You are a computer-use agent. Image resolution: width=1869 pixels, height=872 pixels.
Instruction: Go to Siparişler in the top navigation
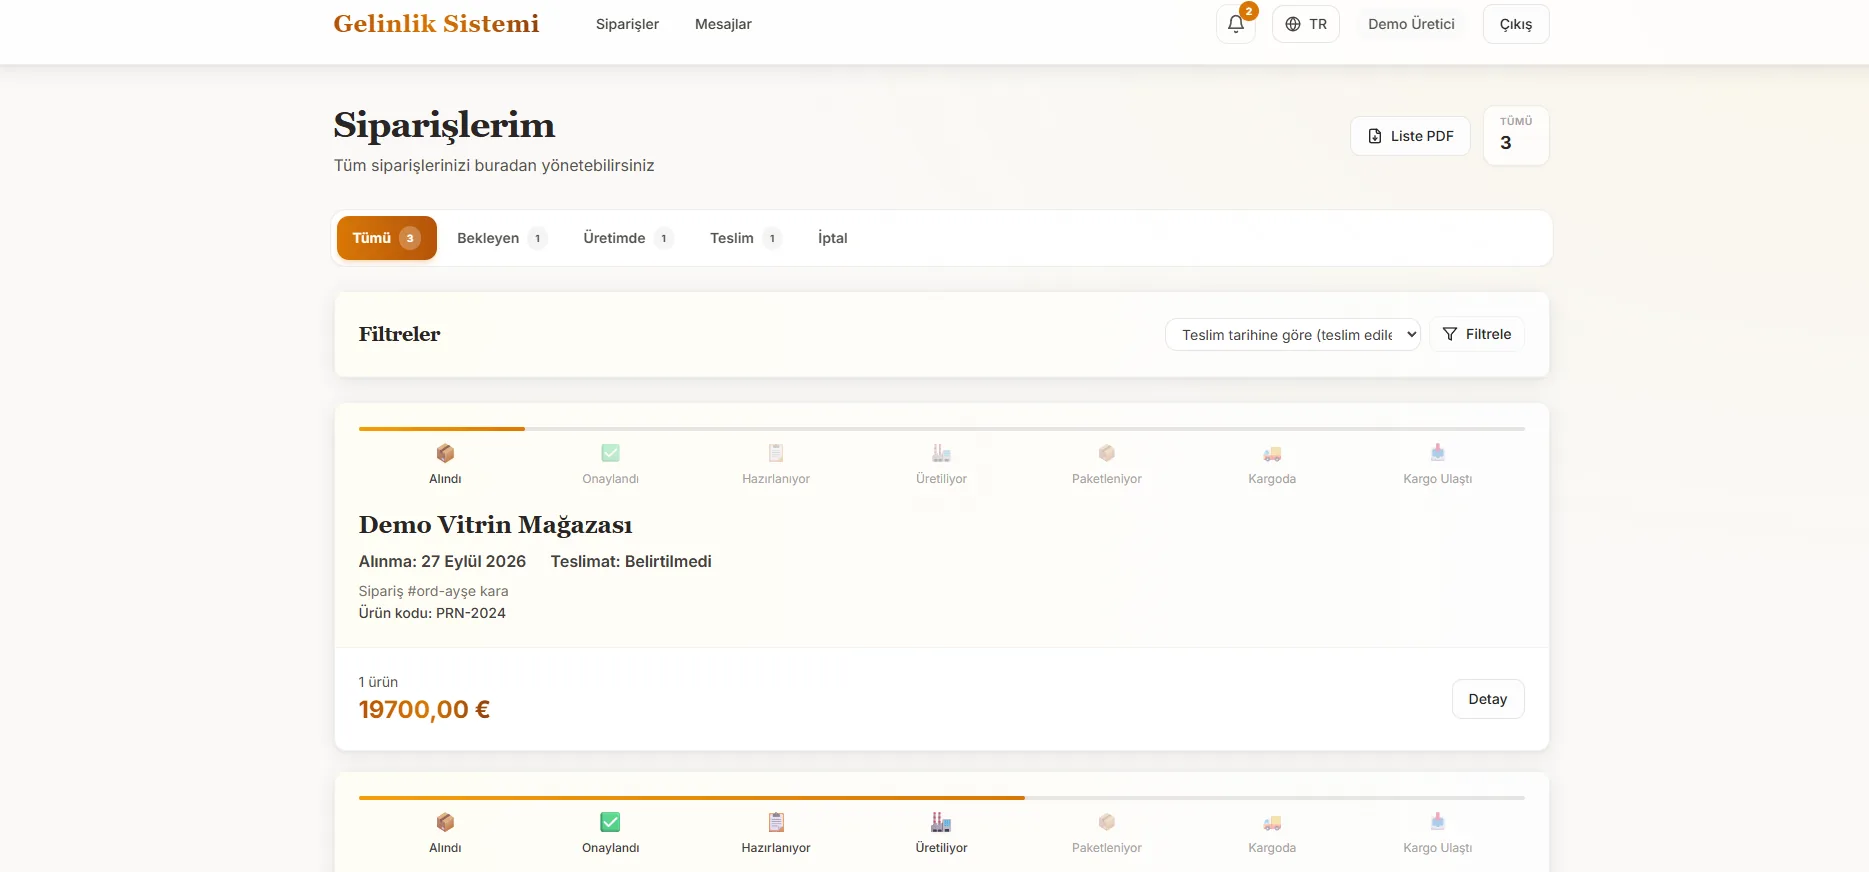coord(627,24)
